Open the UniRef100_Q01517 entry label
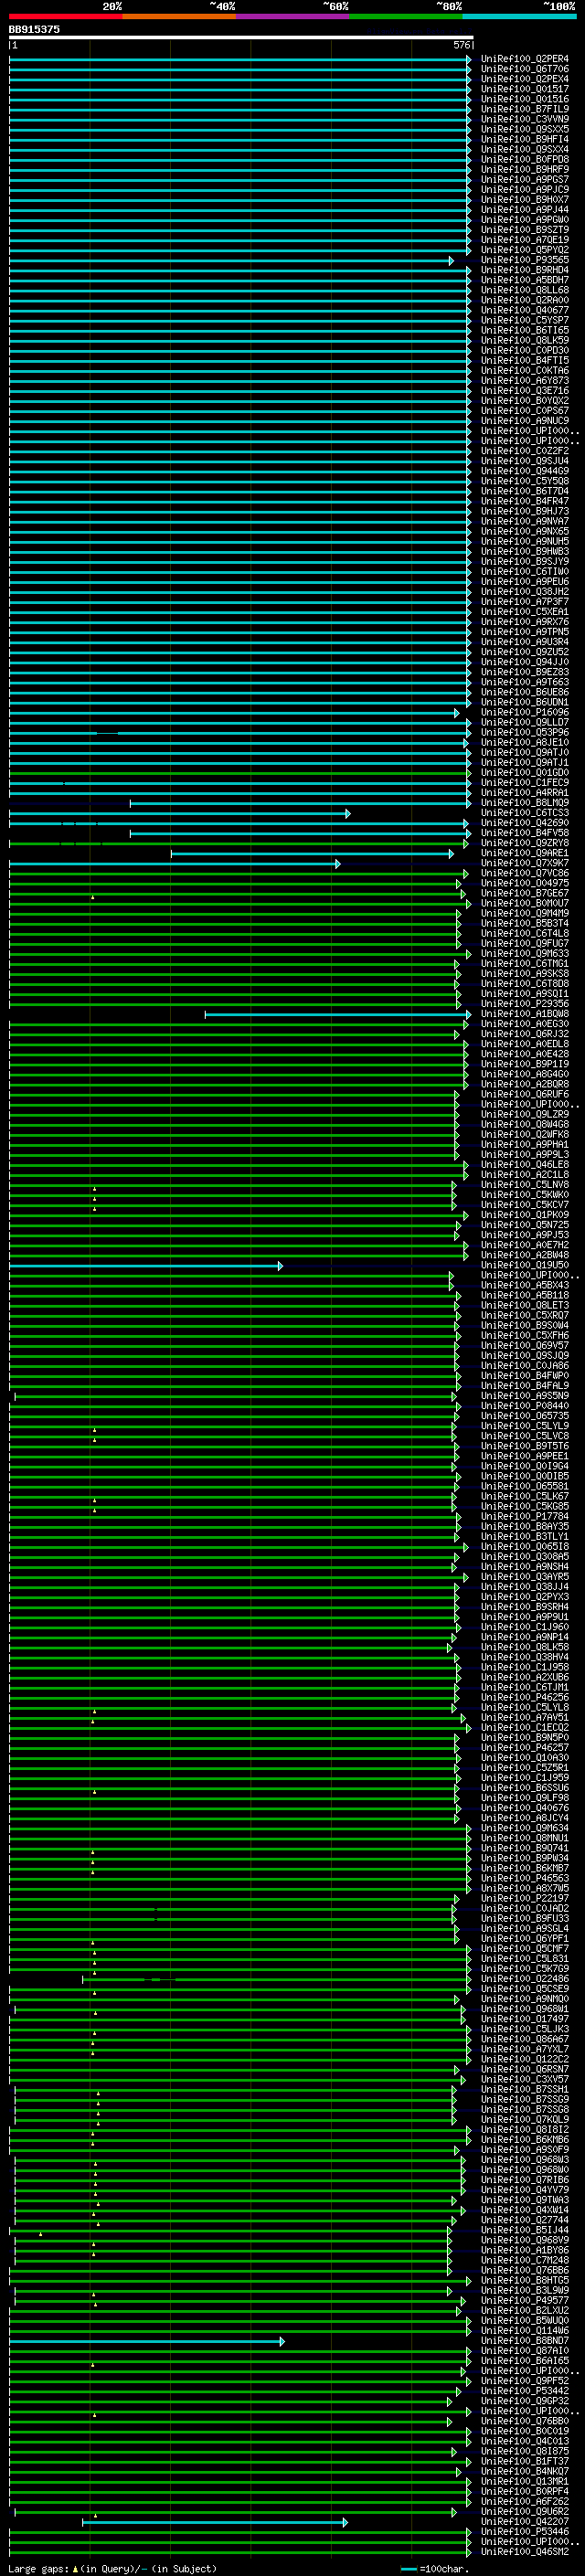 pyautogui.click(x=525, y=89)
